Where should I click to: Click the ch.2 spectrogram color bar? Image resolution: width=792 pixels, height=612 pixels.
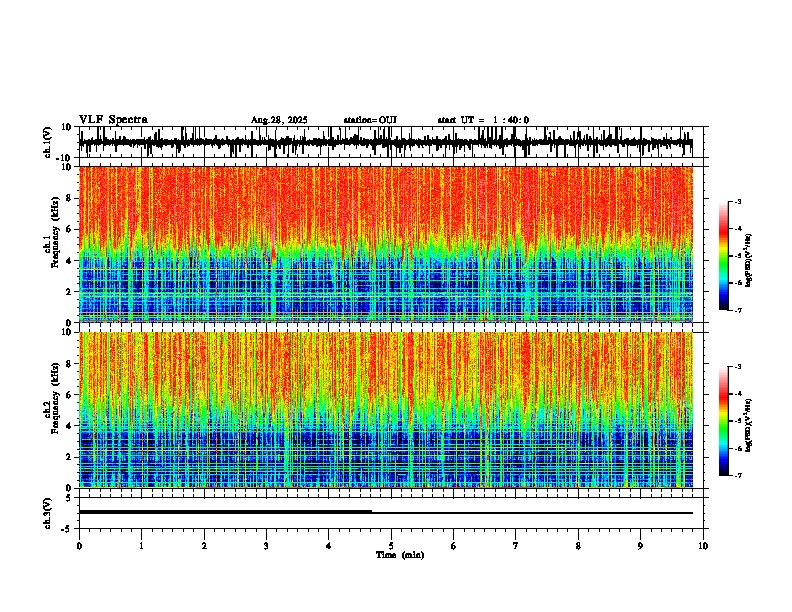(724, 421)
